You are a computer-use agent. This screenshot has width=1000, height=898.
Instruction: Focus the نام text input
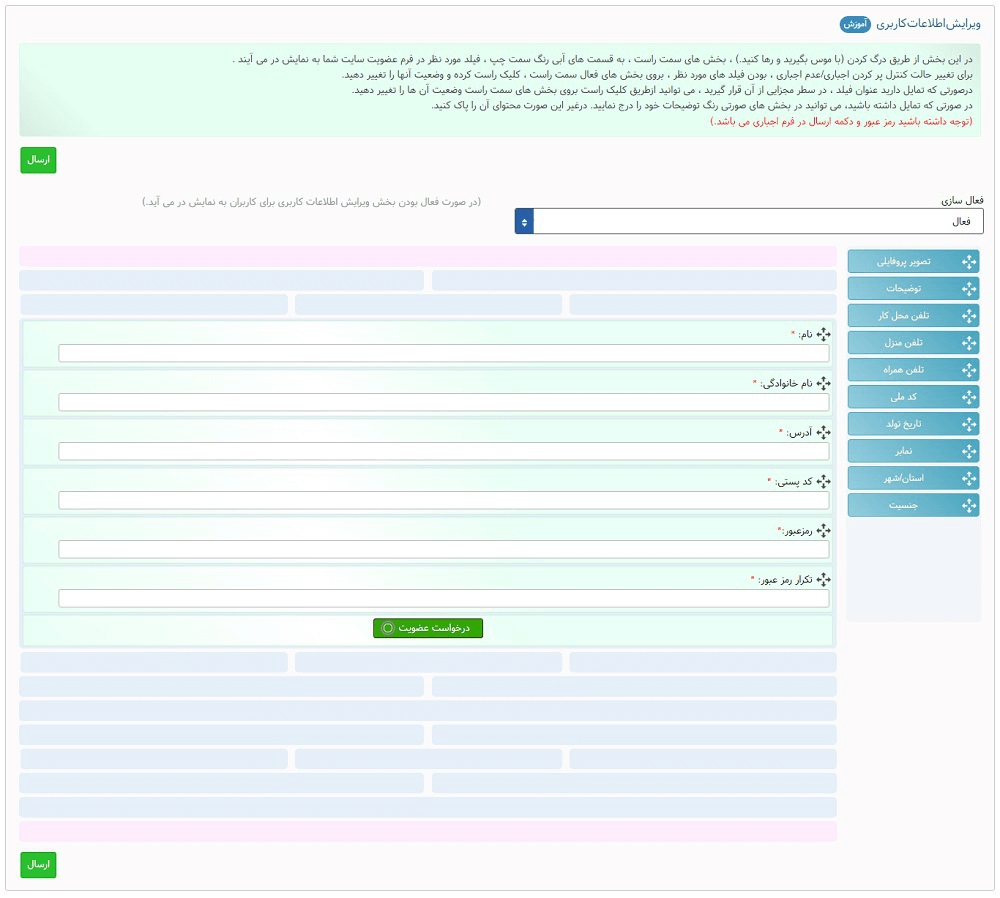(443, 353)
